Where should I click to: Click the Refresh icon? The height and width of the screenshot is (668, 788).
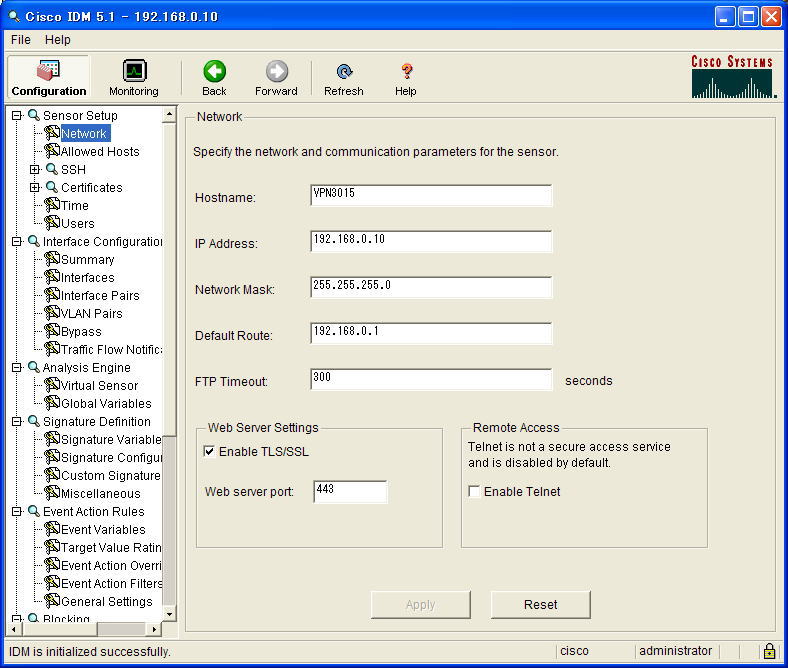[x=344, y=71]
